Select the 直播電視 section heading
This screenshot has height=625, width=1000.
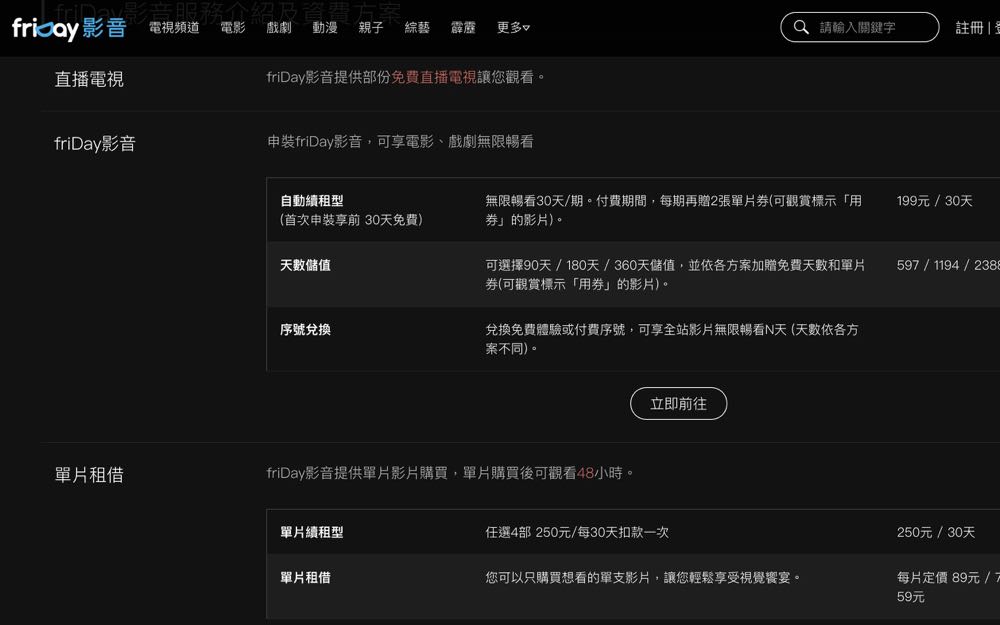coord(89,79)
